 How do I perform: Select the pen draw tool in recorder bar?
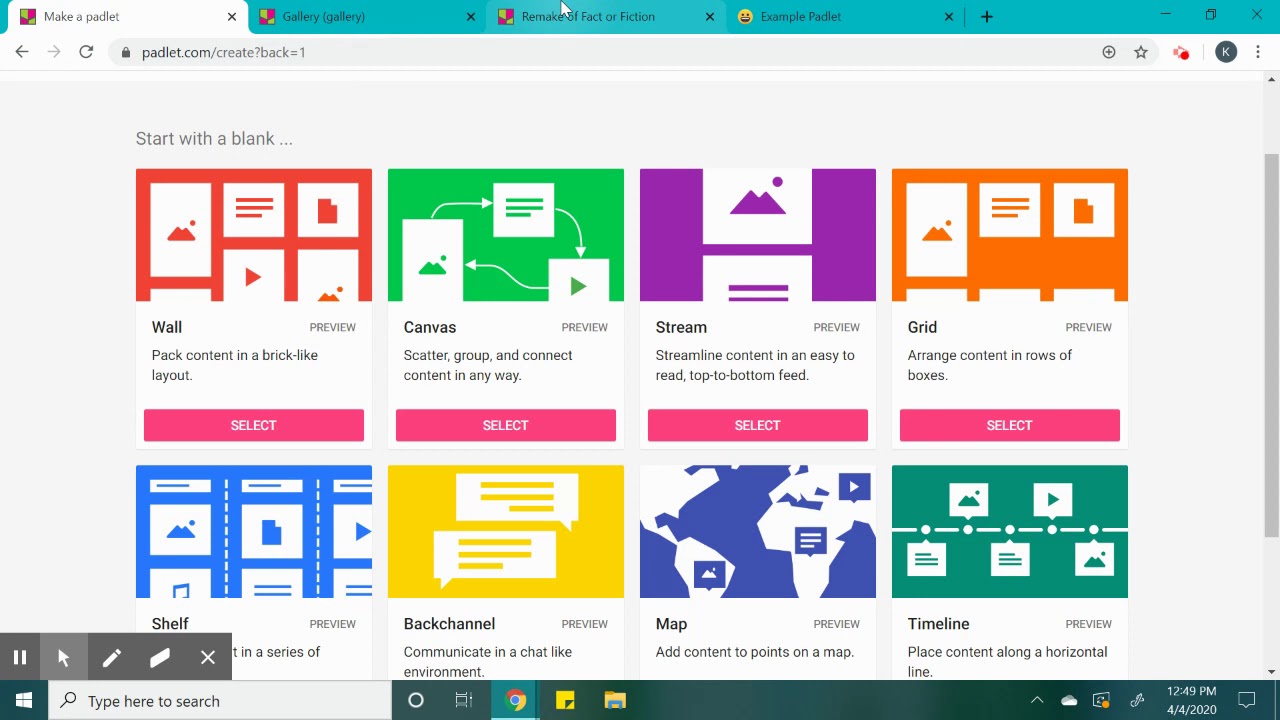pyautogui.click(x=111, y=657)
